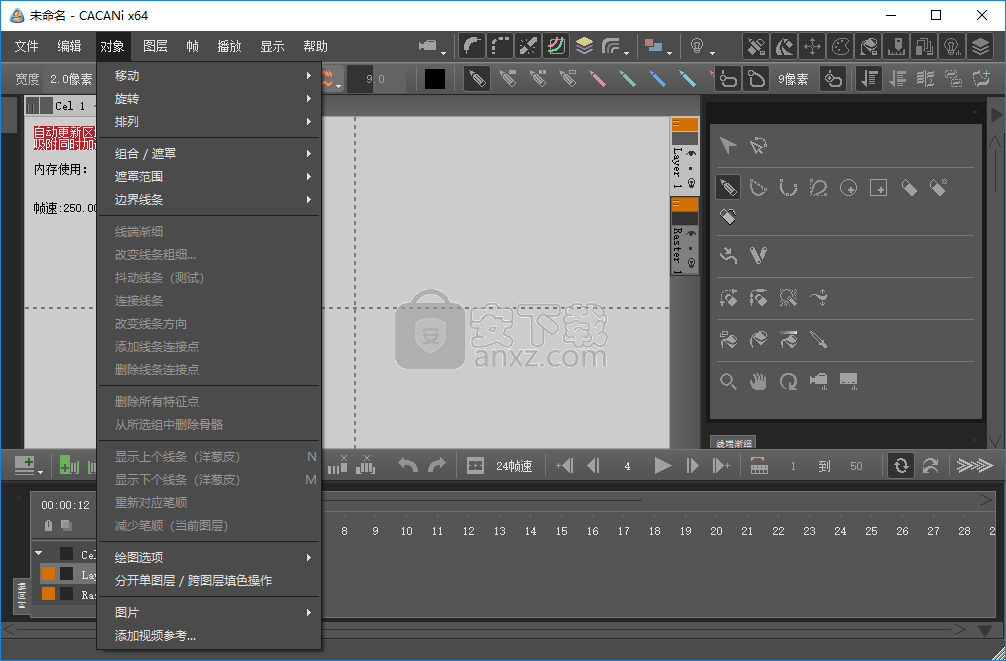Toggle the orange range marker button

tap(759, 466)
